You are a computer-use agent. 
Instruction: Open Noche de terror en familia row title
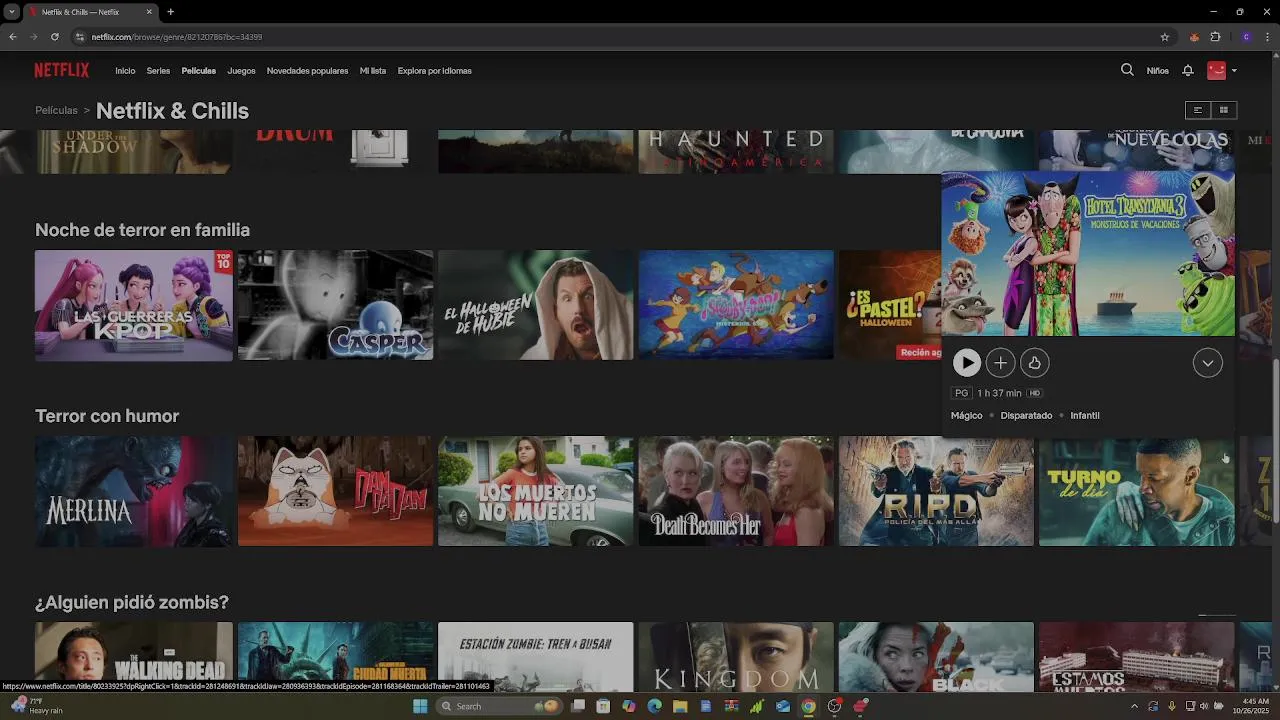point(142,230)
